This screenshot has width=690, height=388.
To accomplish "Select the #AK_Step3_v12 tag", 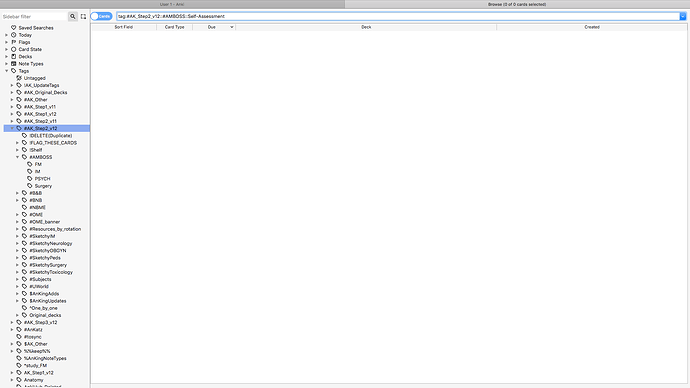I will click(40, 322).
